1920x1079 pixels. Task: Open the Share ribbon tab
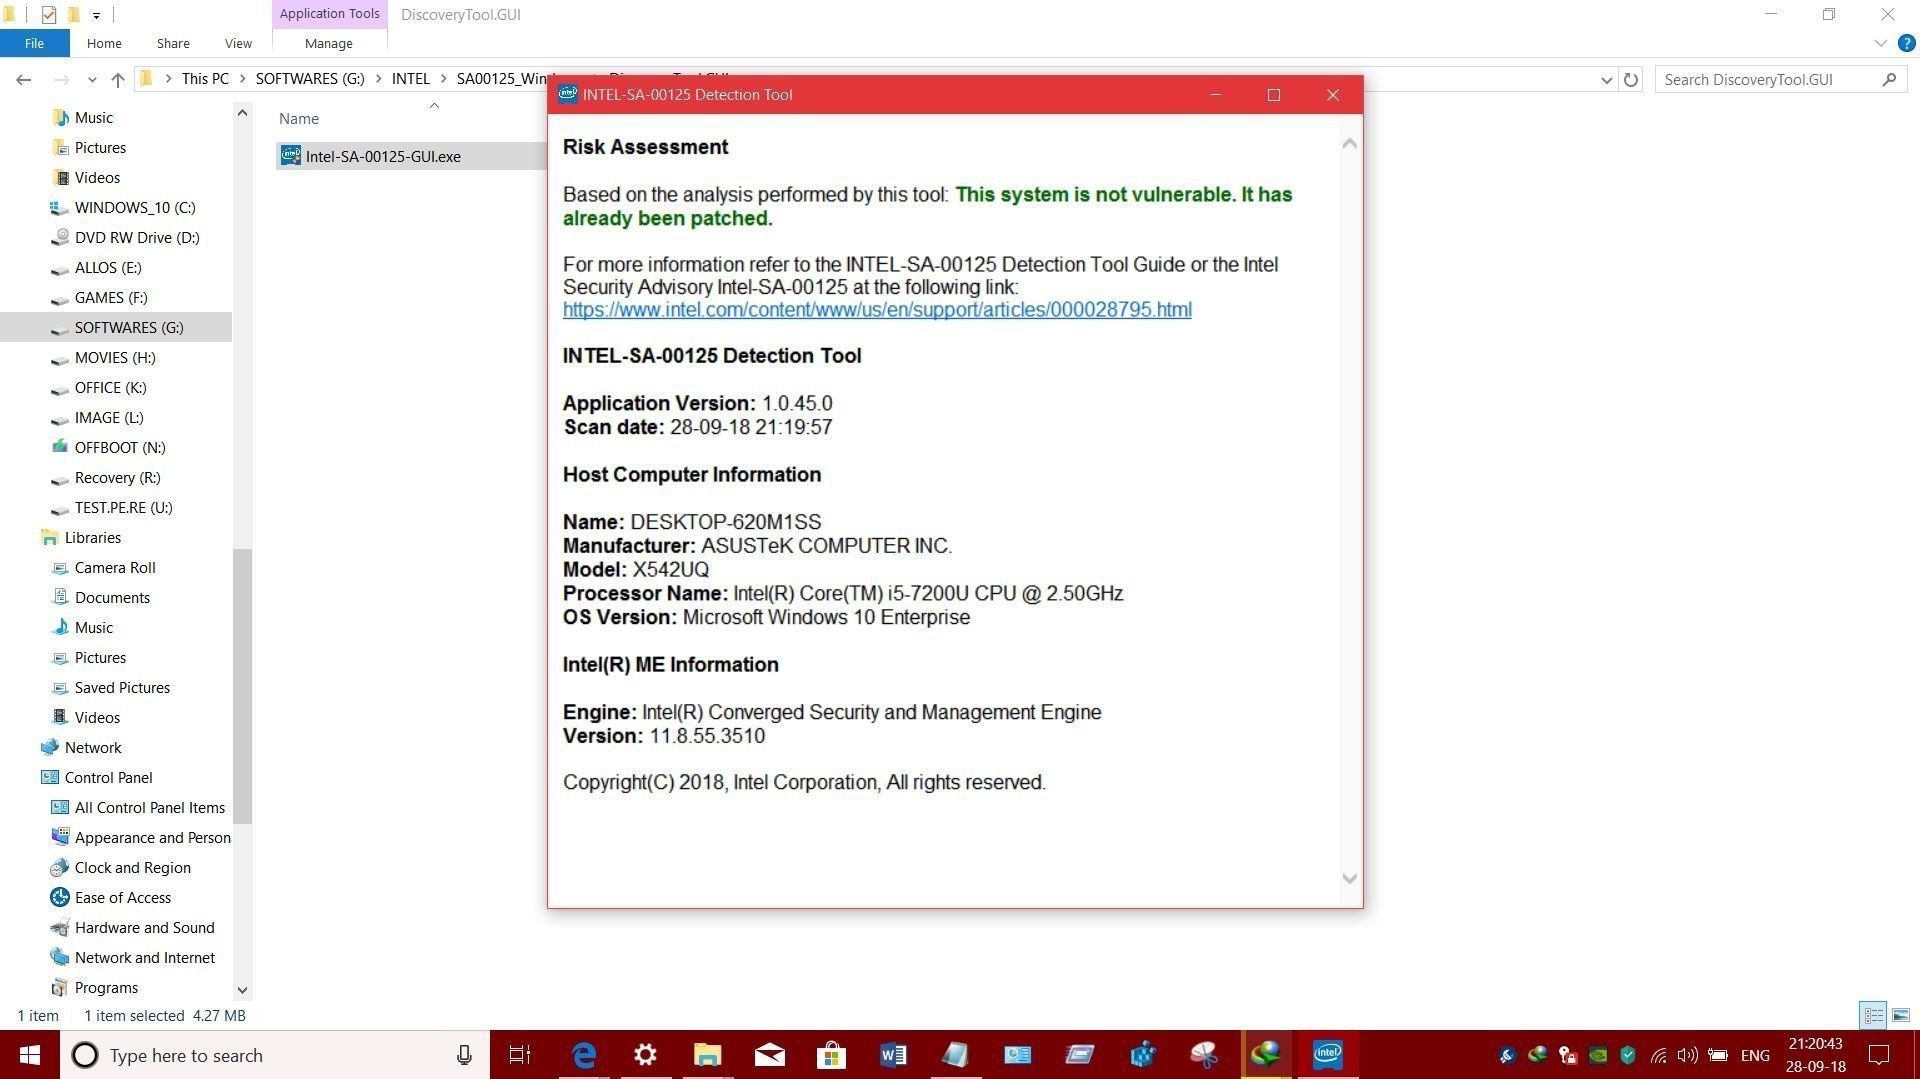(x=173, y=43)
